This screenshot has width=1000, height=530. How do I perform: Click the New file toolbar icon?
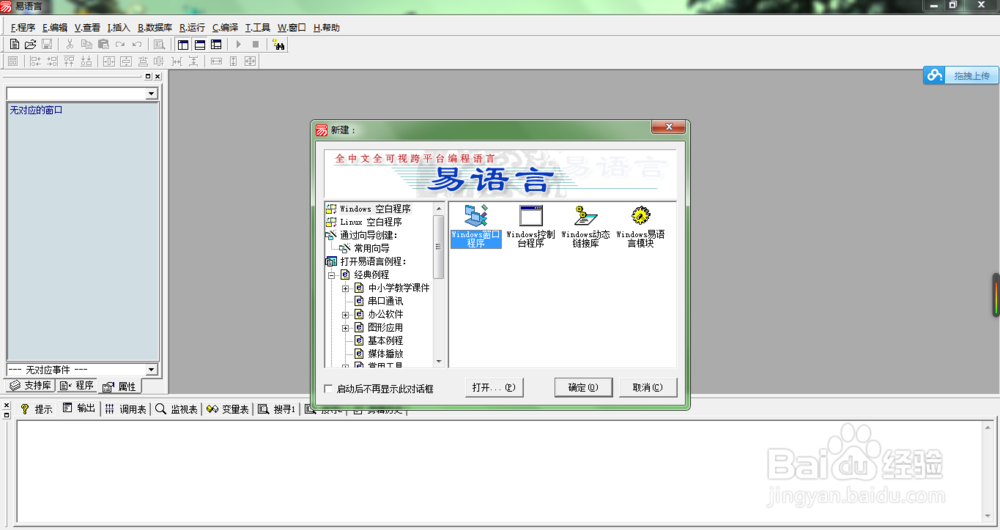click(14, 44)
